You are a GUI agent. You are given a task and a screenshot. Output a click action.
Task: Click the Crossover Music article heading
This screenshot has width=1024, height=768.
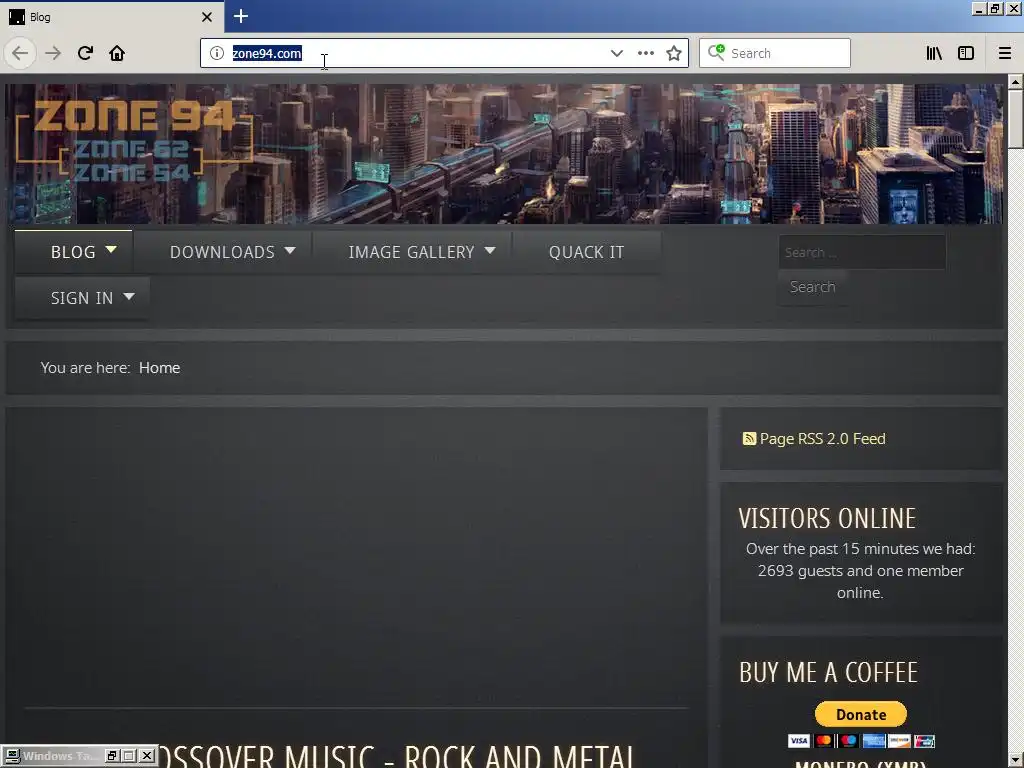(396, 756)
